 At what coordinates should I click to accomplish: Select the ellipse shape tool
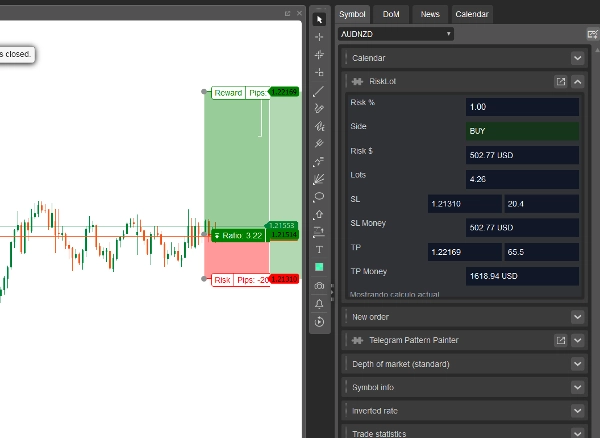click(x=319, y=197)
